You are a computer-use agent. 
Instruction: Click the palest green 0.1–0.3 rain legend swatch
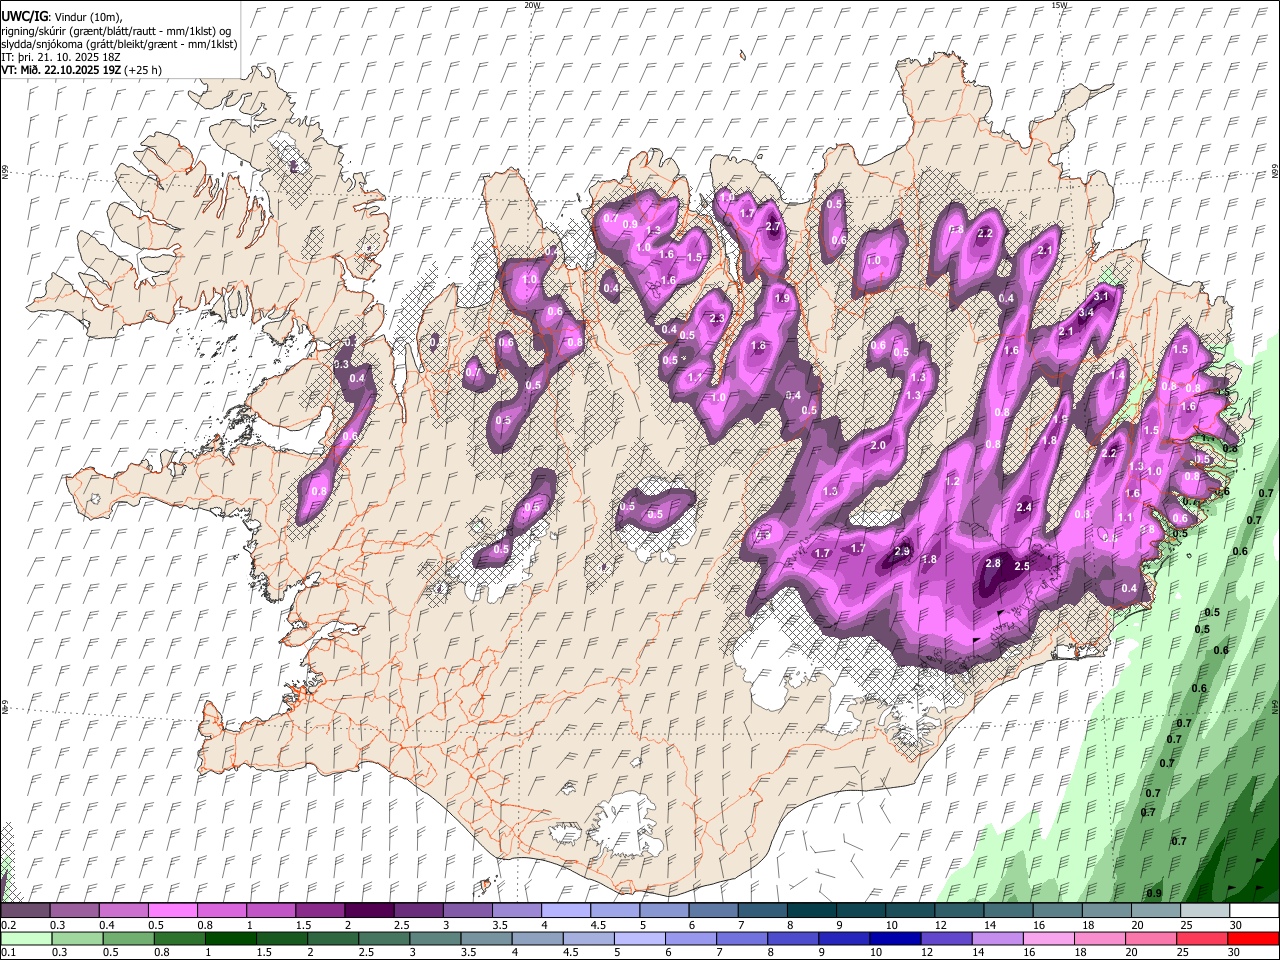point(26,938)
